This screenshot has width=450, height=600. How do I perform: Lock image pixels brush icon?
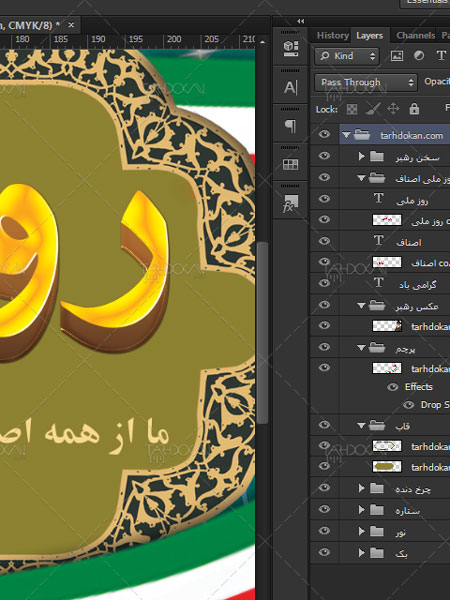373,109
